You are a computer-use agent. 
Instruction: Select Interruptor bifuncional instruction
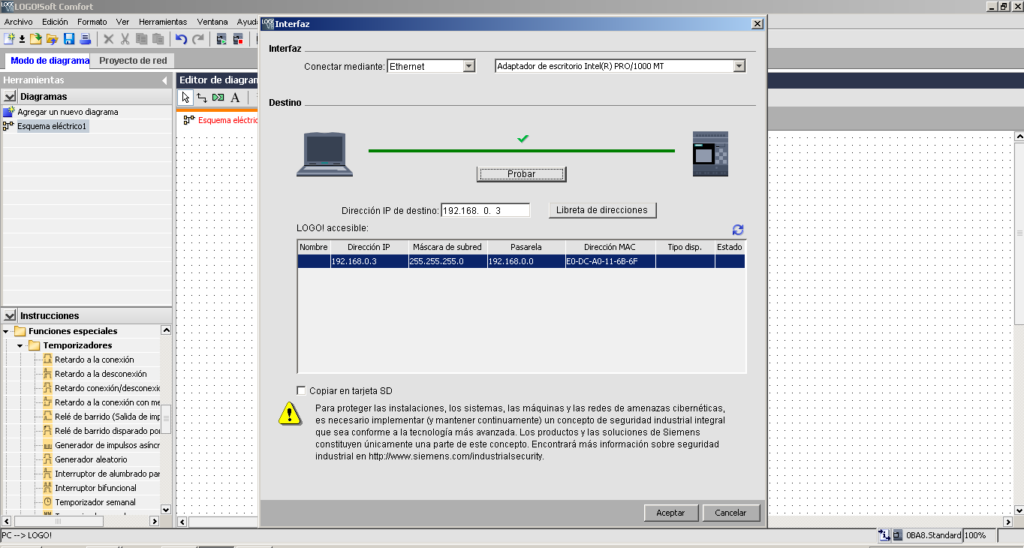click(89, 488)
